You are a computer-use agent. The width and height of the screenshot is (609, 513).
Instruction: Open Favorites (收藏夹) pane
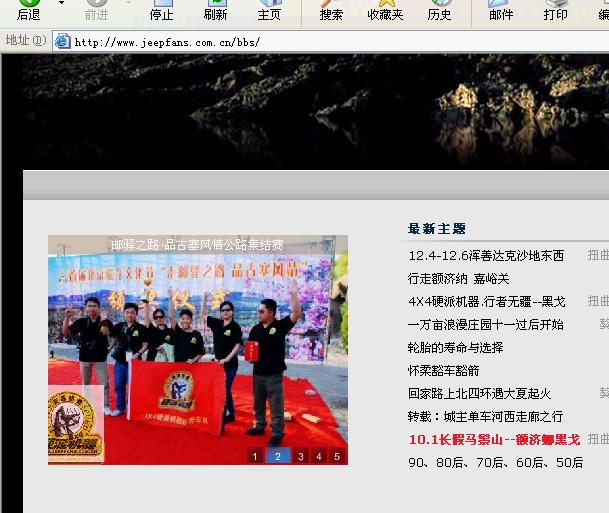click(385, 11)
